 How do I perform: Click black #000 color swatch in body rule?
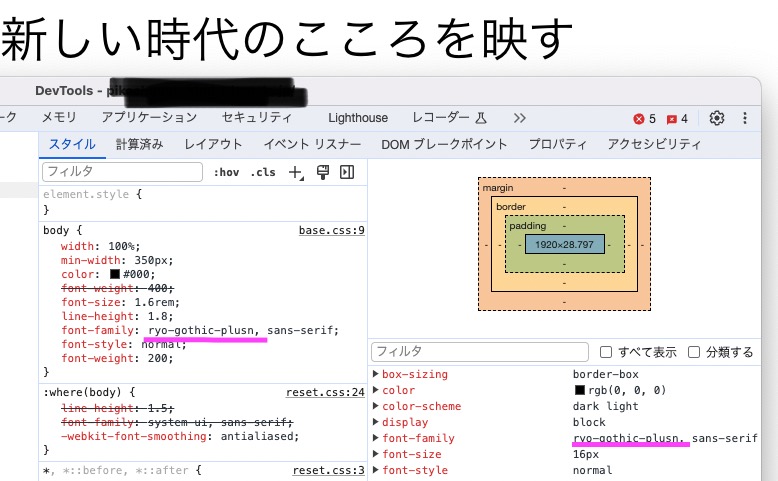pyautogui.click(x=115, y=274)
